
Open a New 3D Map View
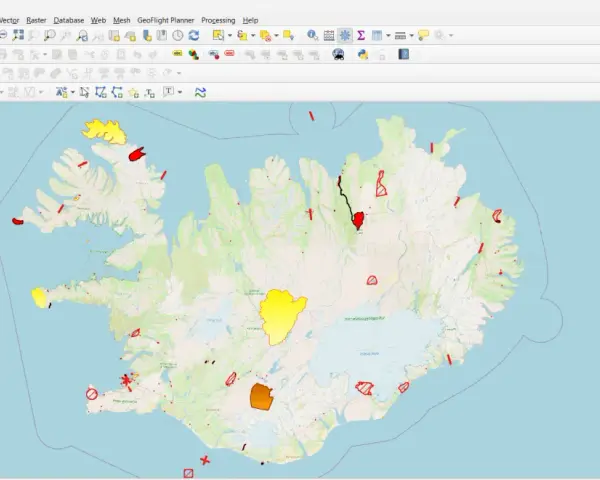coord(130,36)
